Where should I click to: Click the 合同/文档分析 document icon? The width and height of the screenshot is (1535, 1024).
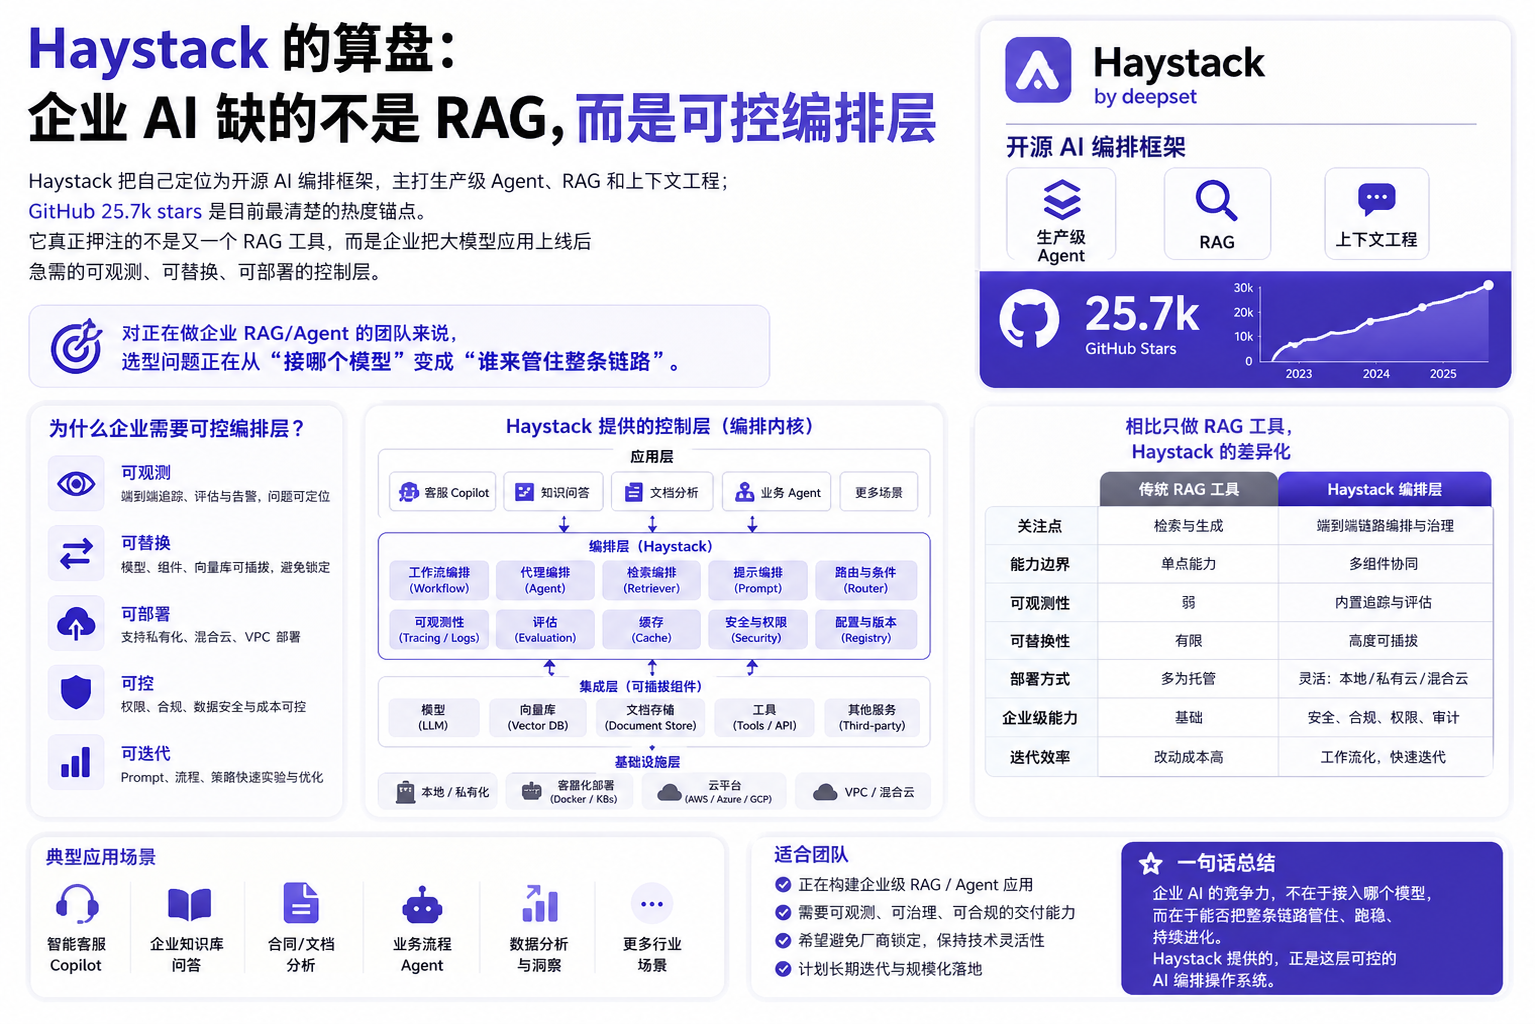pos(301,903)
